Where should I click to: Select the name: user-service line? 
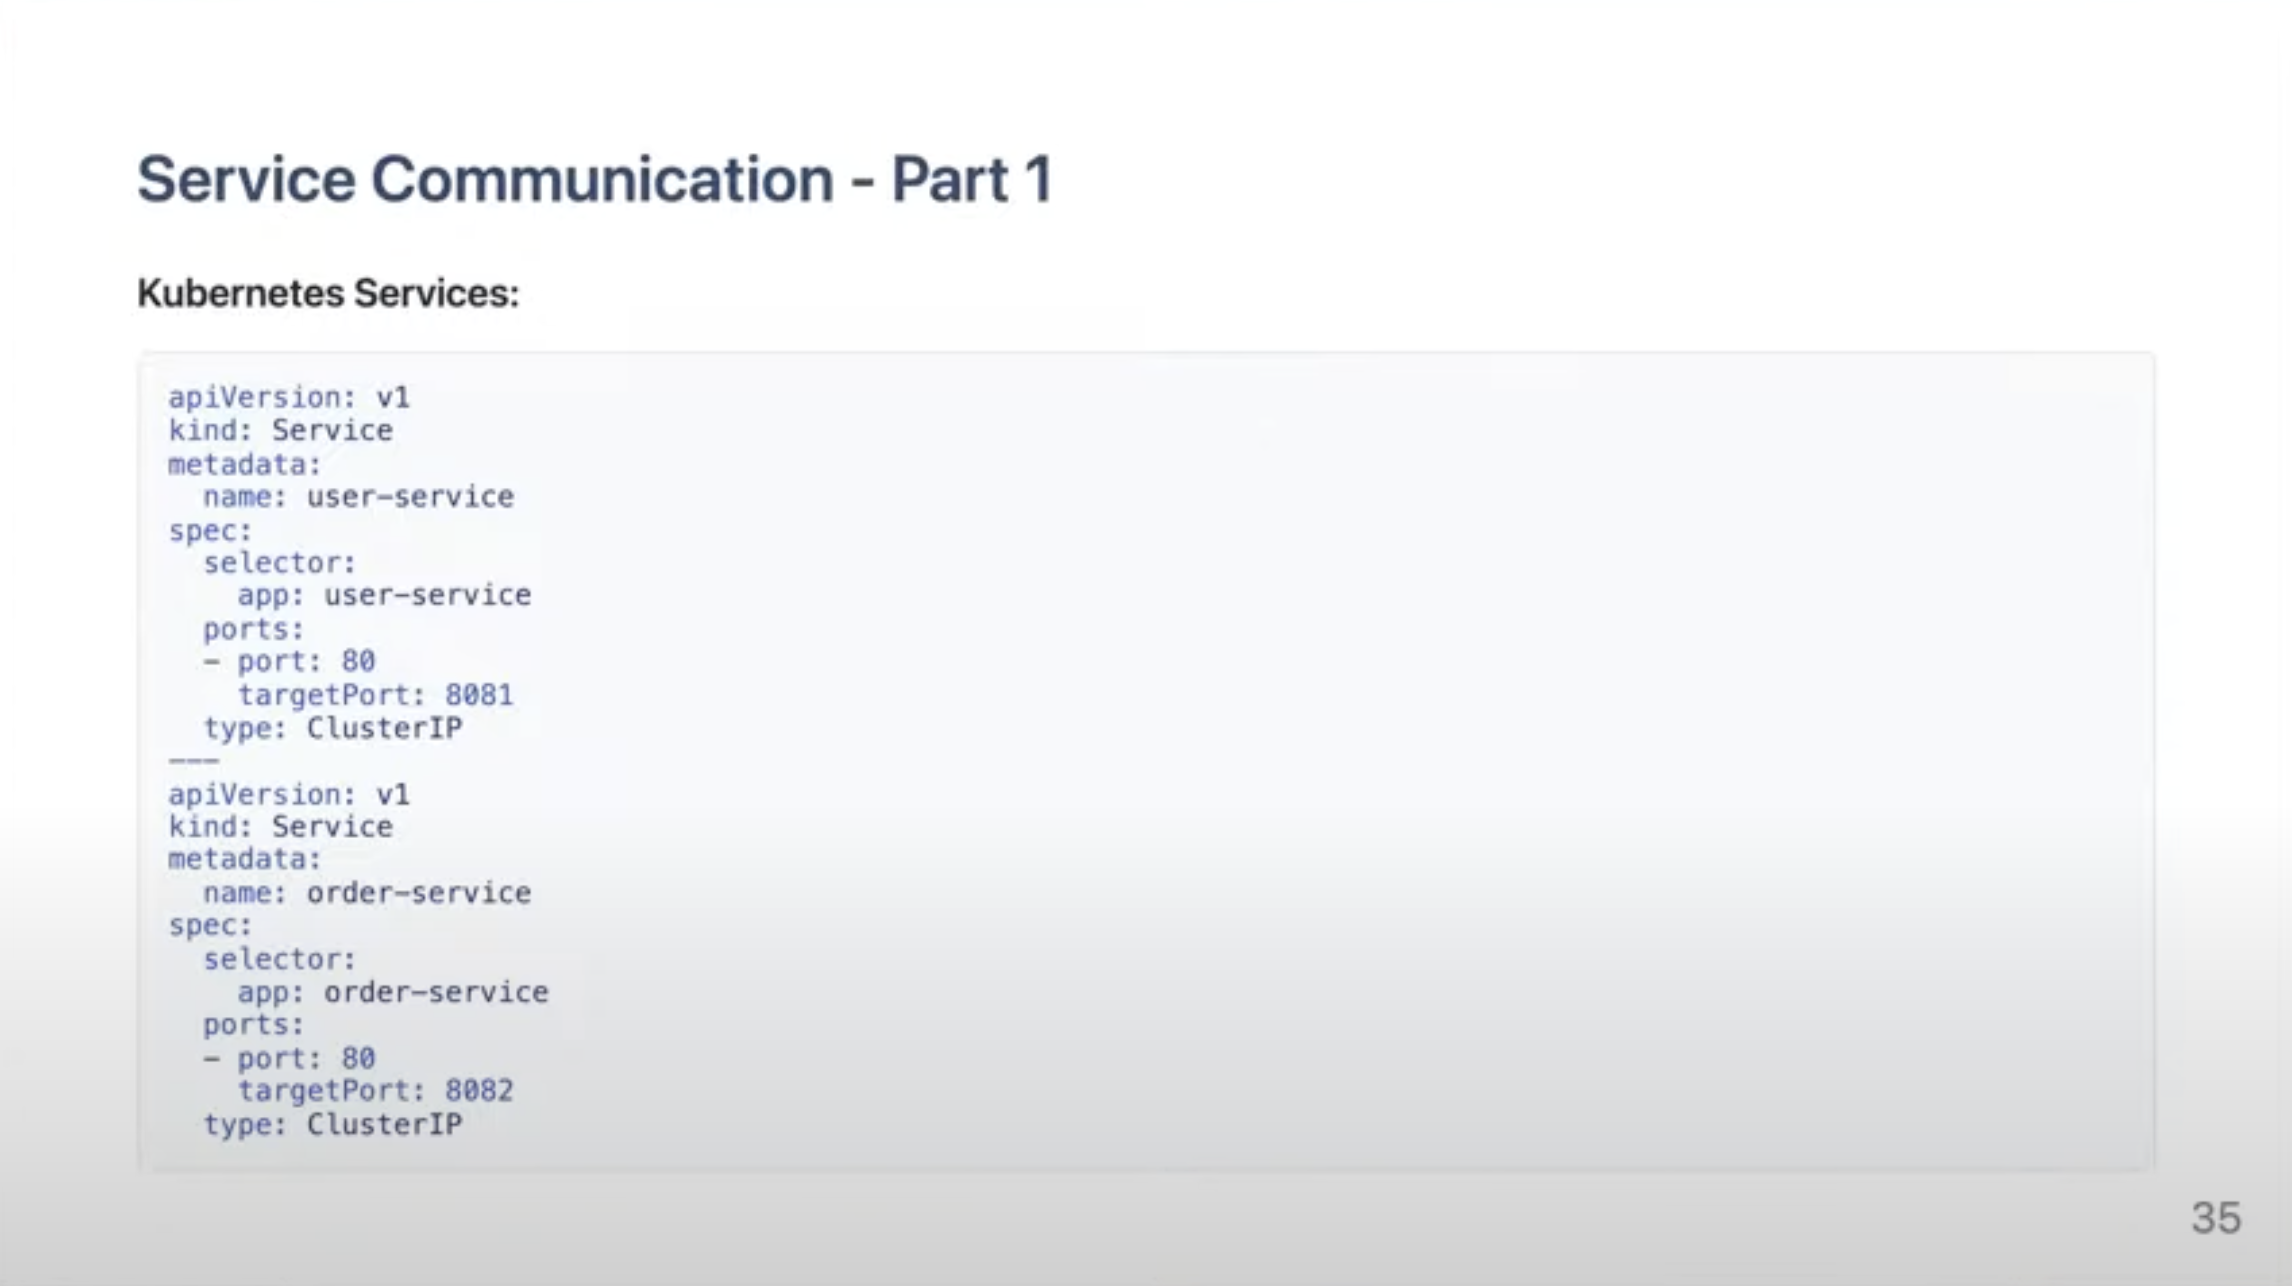tap(358, 497)
